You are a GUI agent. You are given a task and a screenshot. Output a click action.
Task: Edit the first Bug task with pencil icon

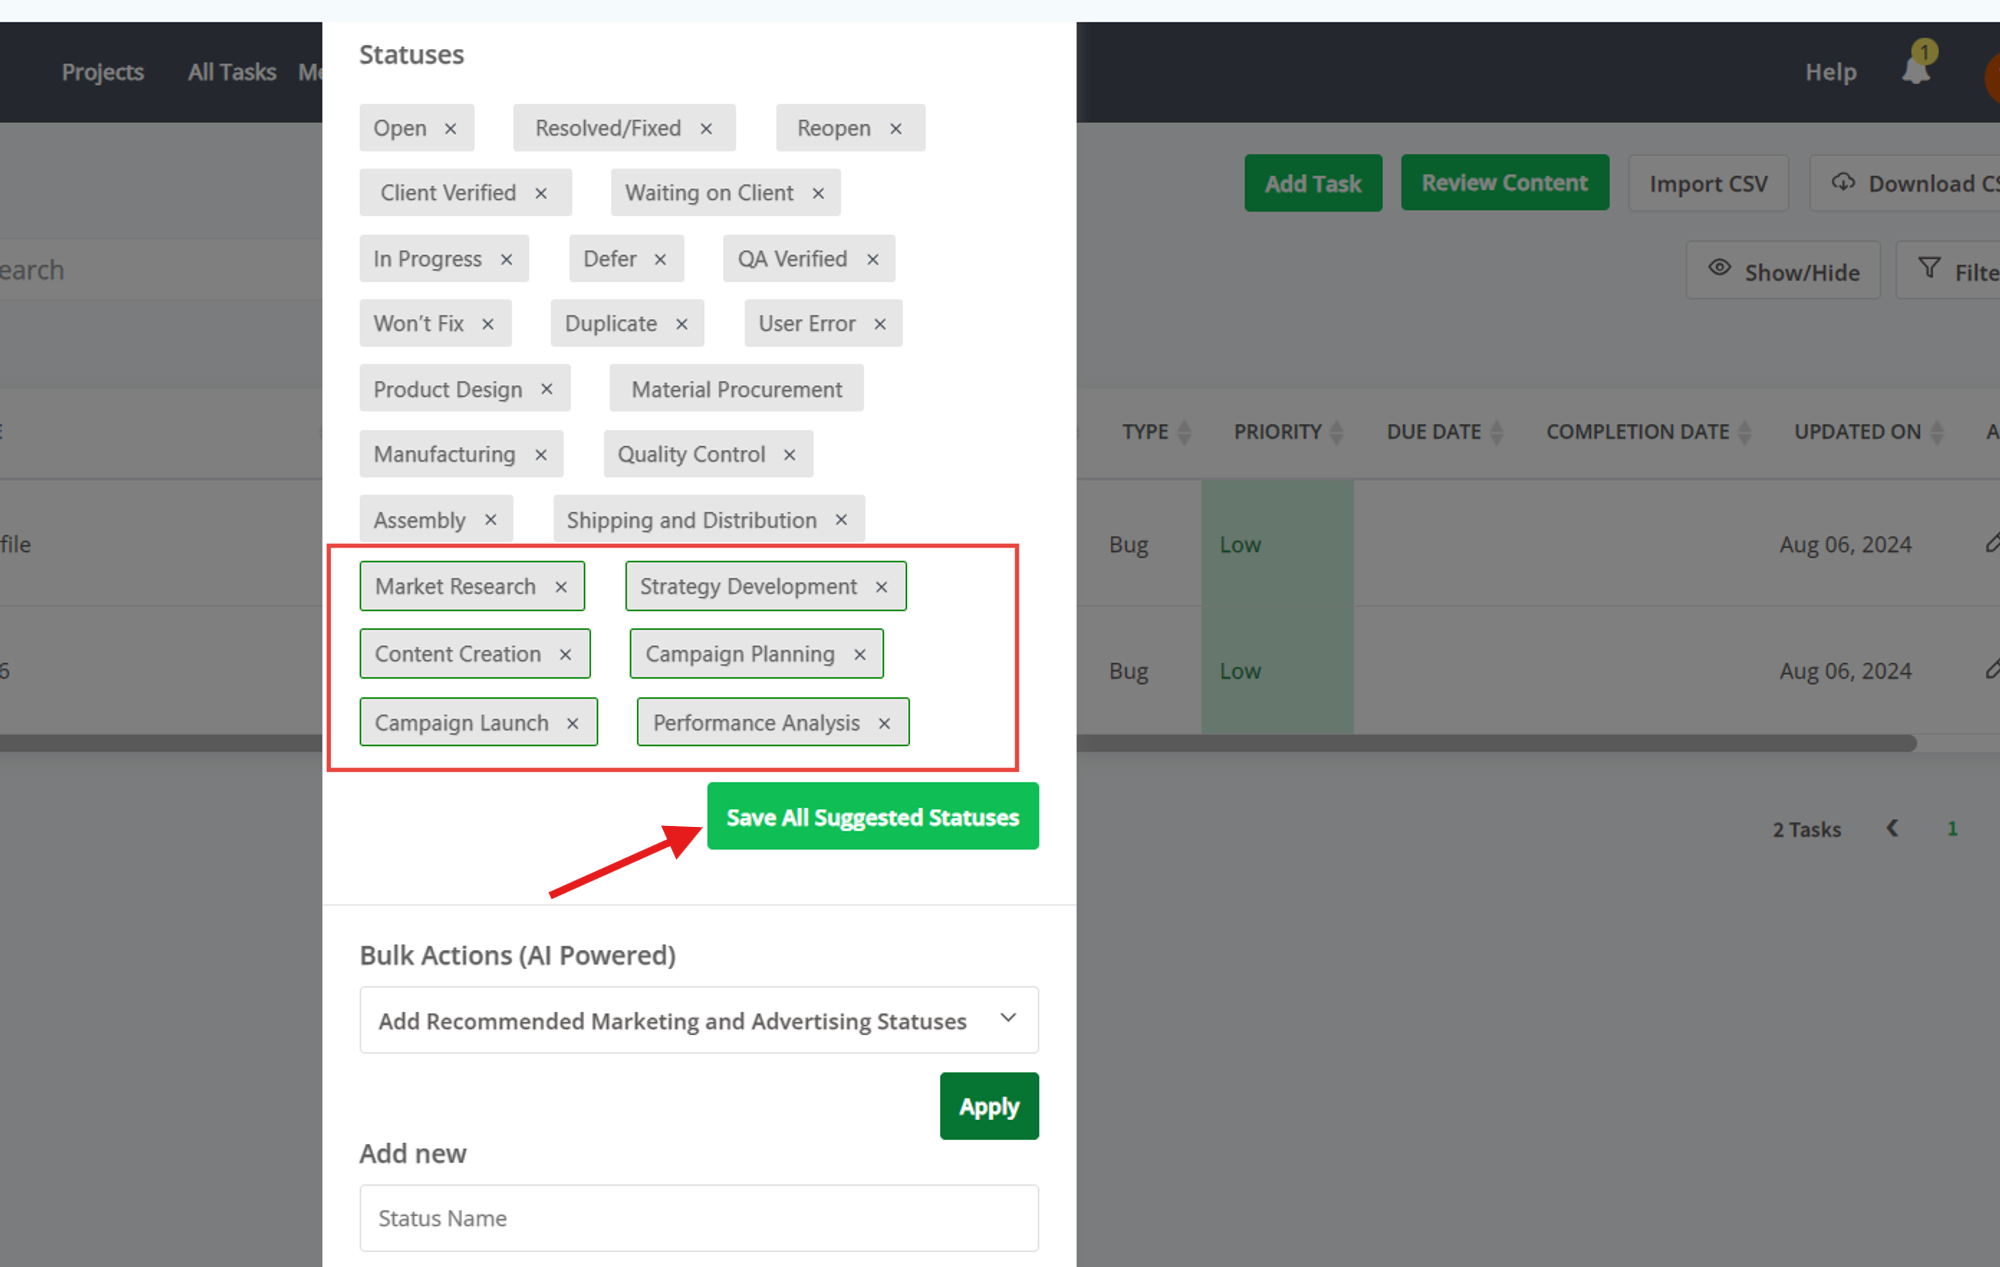click(x=1994, y=544)
